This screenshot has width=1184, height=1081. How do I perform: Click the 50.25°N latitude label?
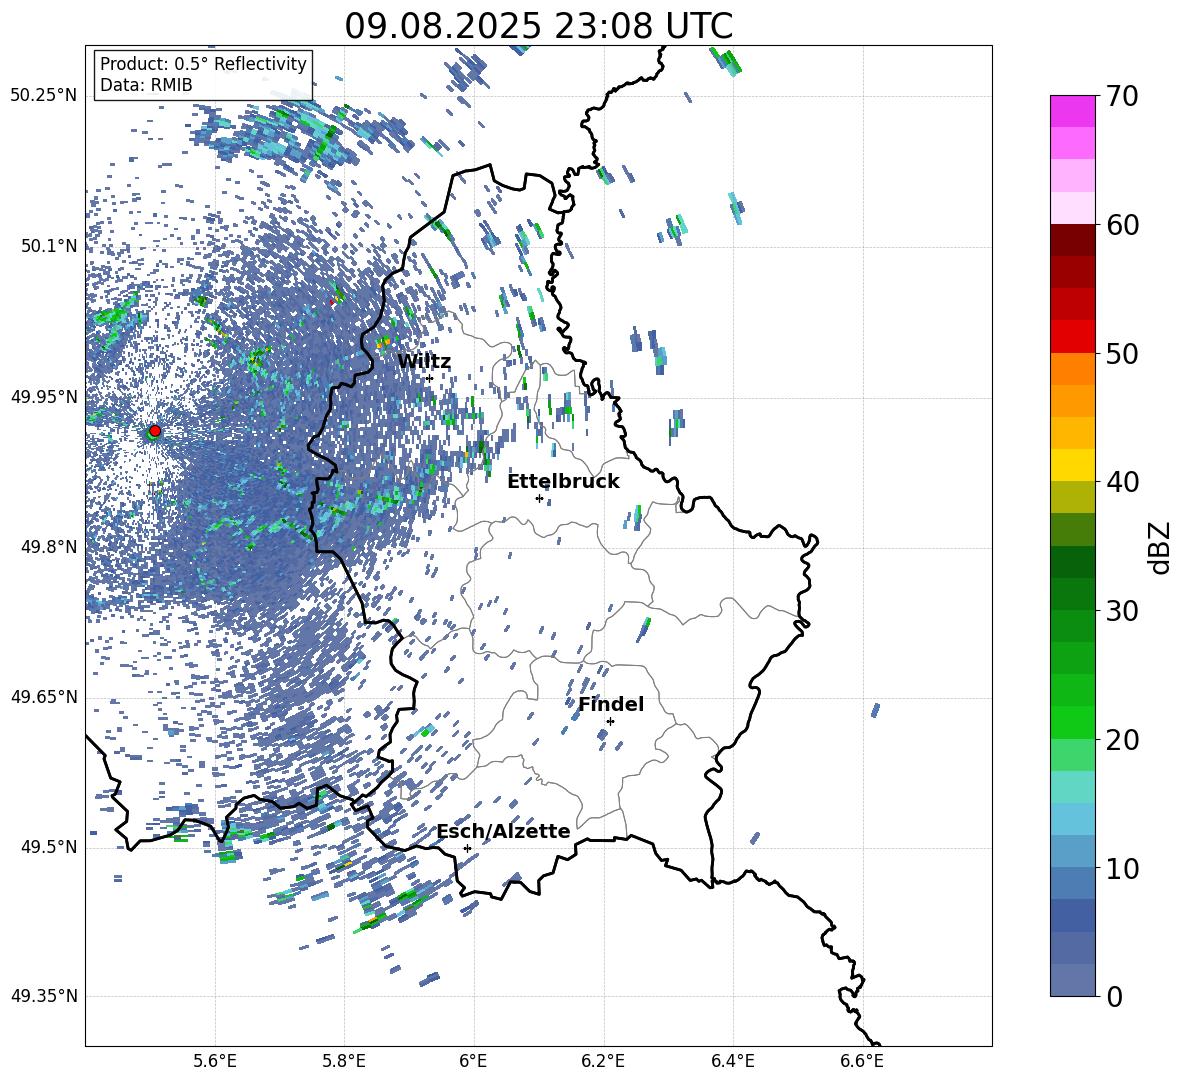point(44,96)
